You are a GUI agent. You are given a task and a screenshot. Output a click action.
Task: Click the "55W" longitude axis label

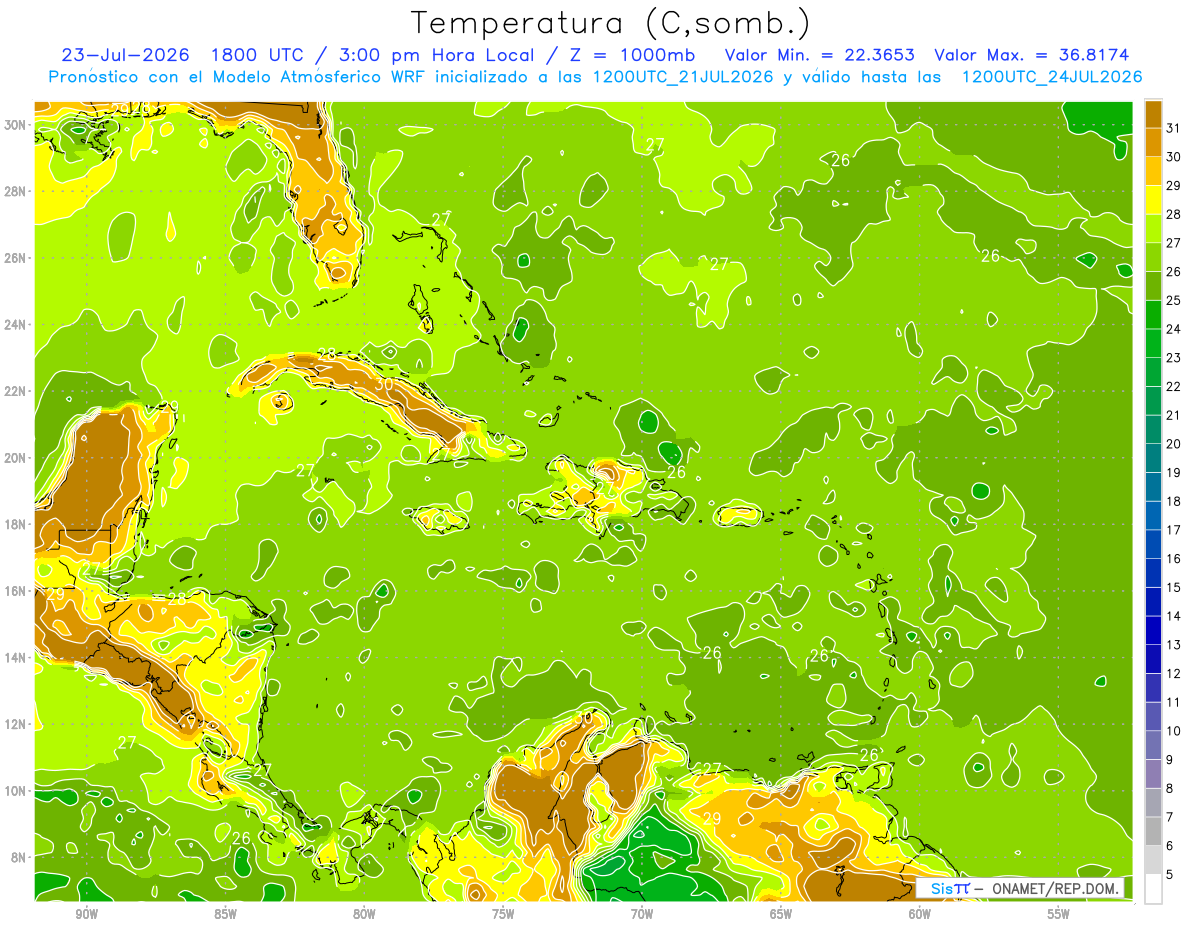1059,914
